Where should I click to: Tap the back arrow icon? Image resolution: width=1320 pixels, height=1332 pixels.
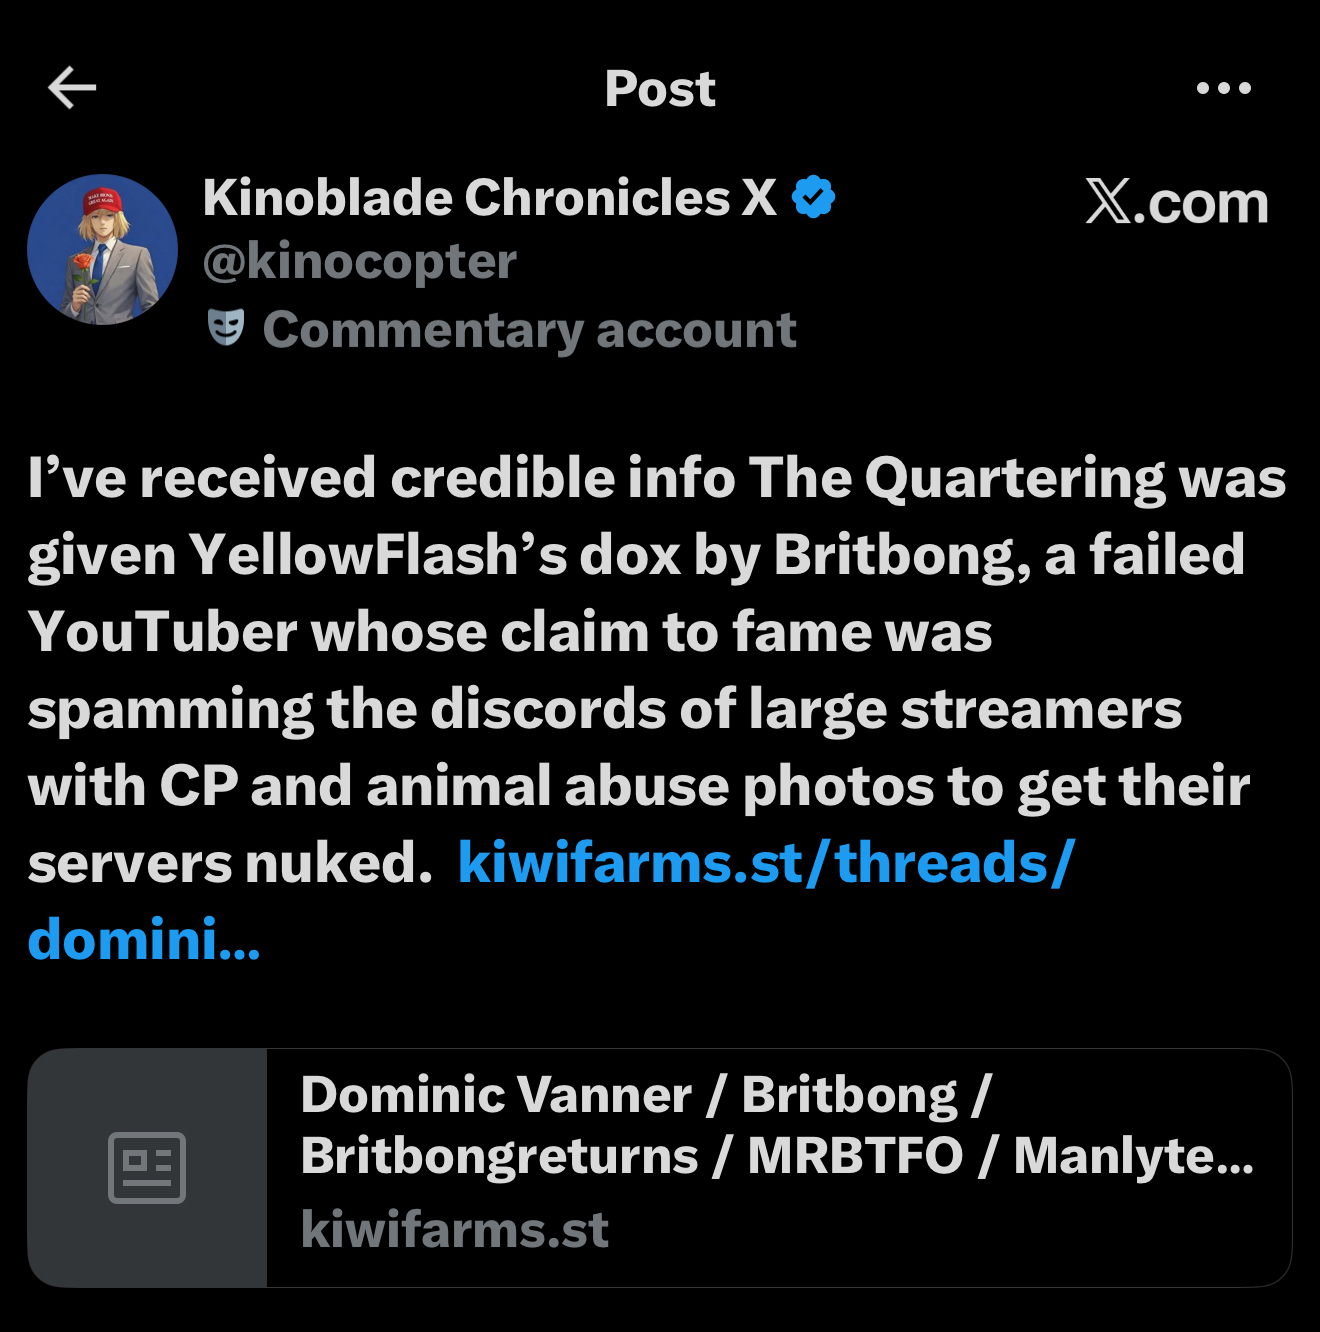coord(72,88)
